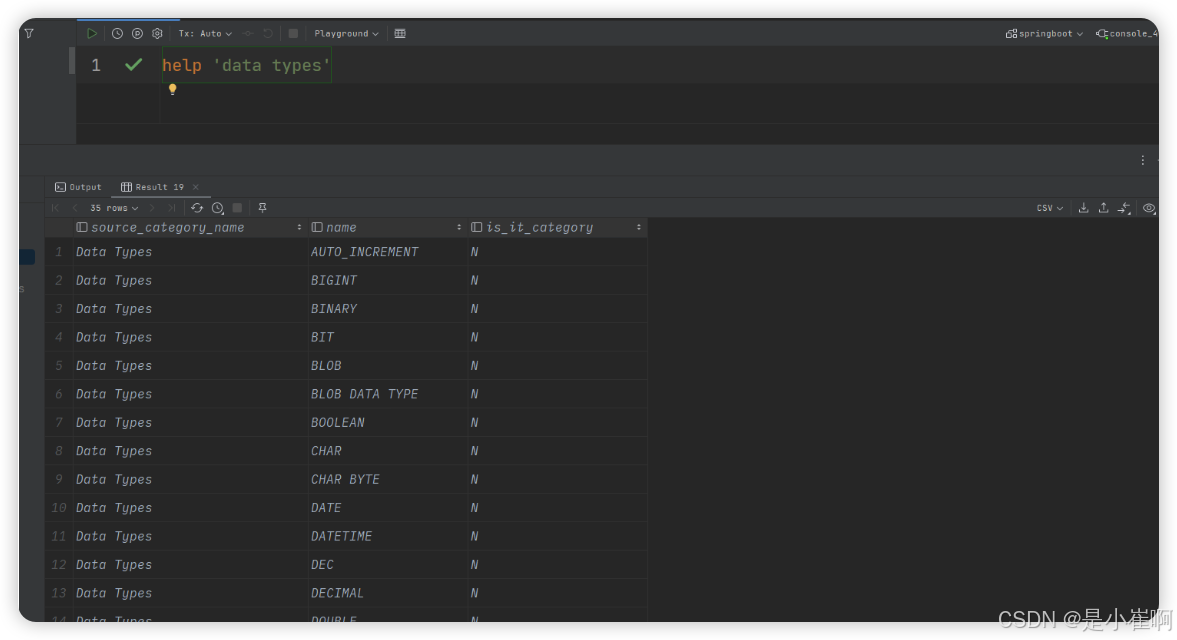Open the three-dots more options menu
The height and width of the screenshot is (640, 1177).
1142,161
